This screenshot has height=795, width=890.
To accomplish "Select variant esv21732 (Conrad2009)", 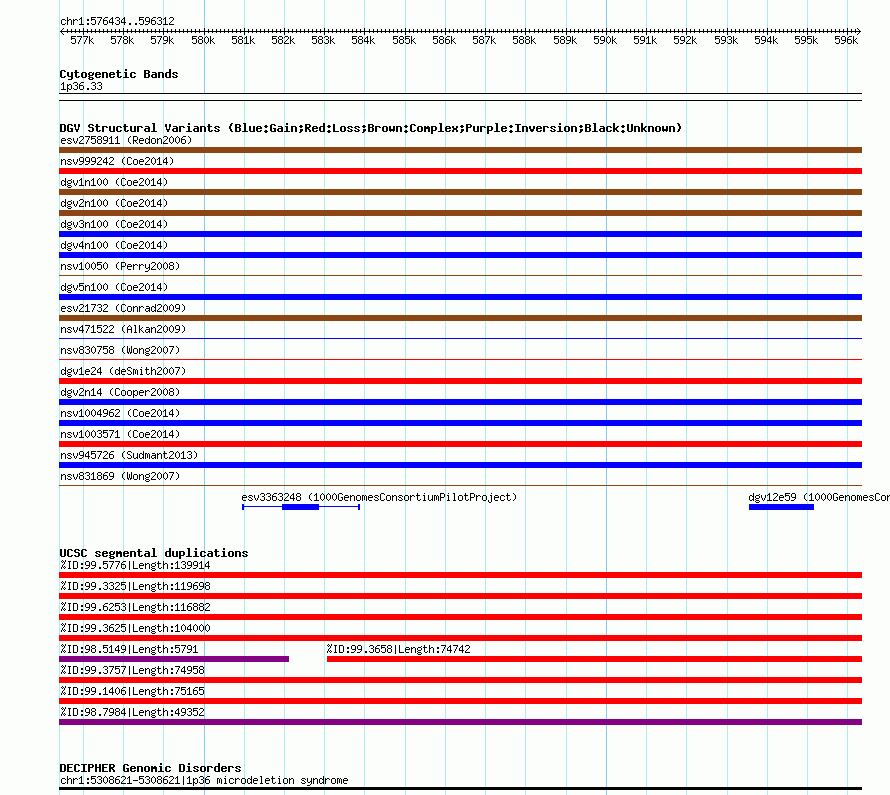I will pos(123,308).
